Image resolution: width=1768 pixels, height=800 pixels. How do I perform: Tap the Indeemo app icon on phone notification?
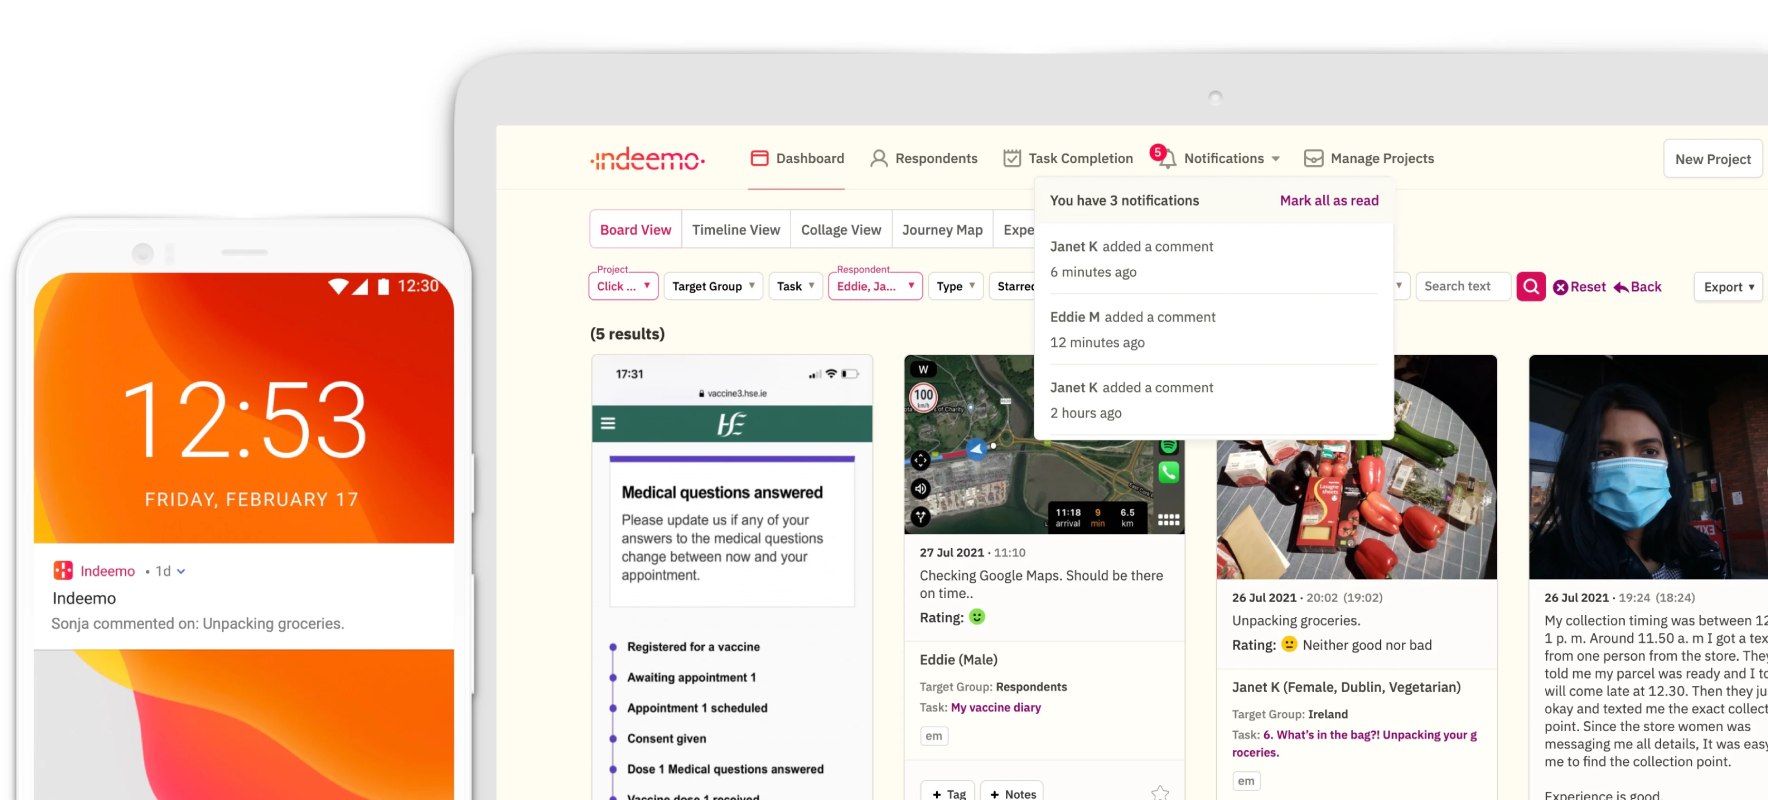point(63,570)
